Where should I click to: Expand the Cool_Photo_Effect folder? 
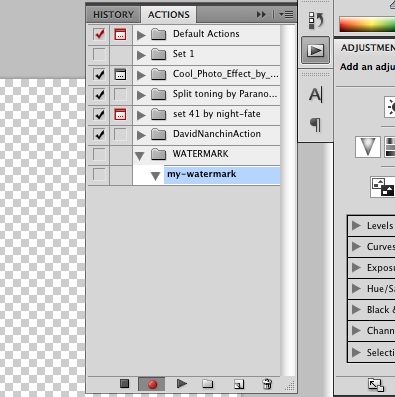[141, 75]
